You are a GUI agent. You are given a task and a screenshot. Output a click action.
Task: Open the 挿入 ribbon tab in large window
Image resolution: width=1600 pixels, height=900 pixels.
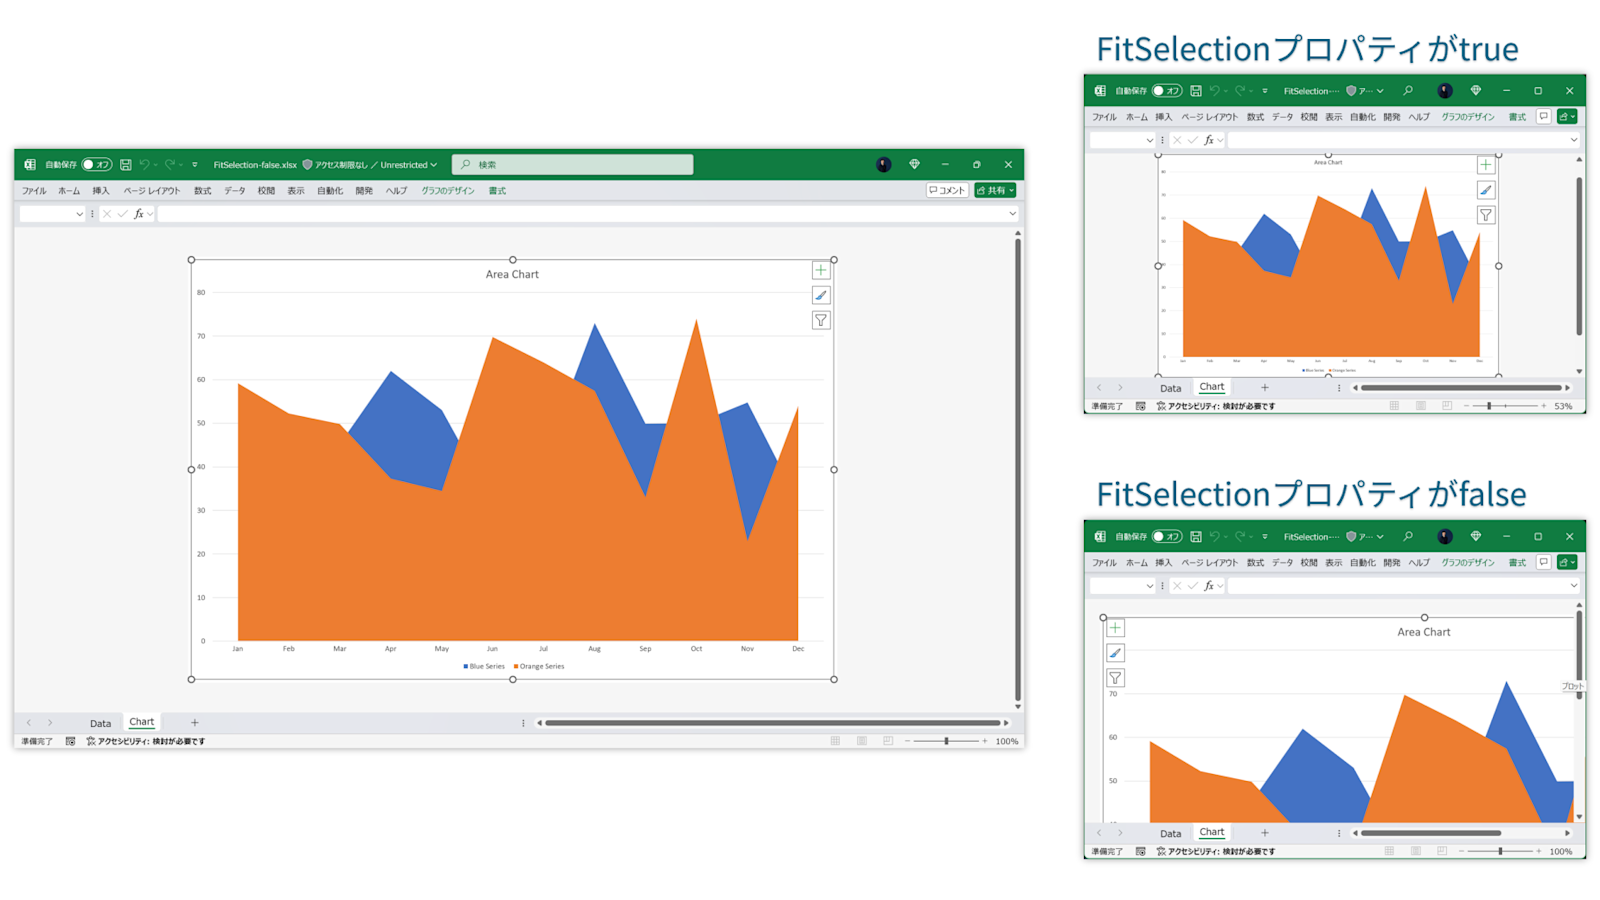(x=101, y=191)
